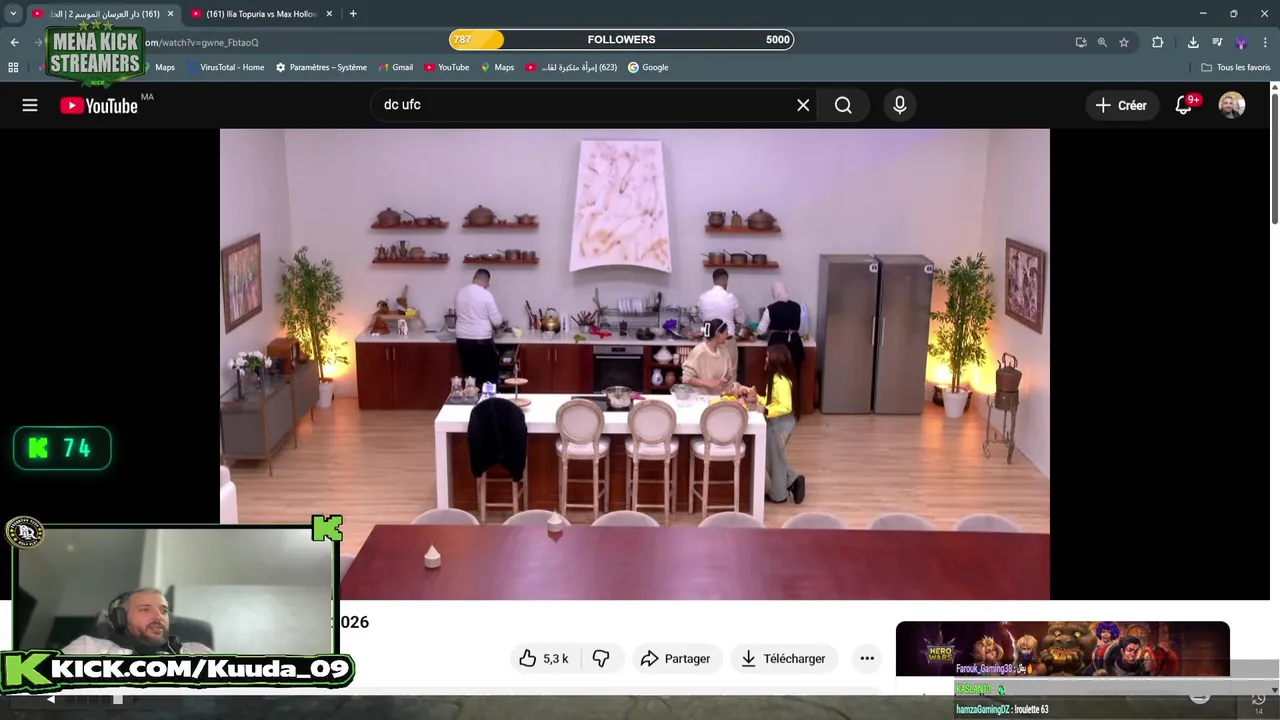
Task: Open the Hero Wars ad thumbnail
Action: pyautogui.click(x=1062, y=649)
